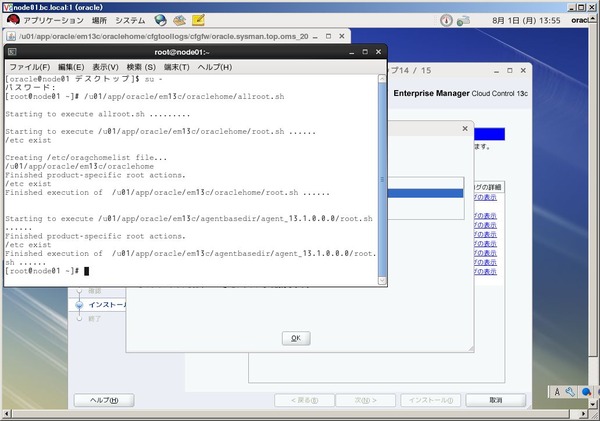Click the ヘルプ(H) button in the installer
The width and height of the screenshot is (600, 421).
click(104, 400)
